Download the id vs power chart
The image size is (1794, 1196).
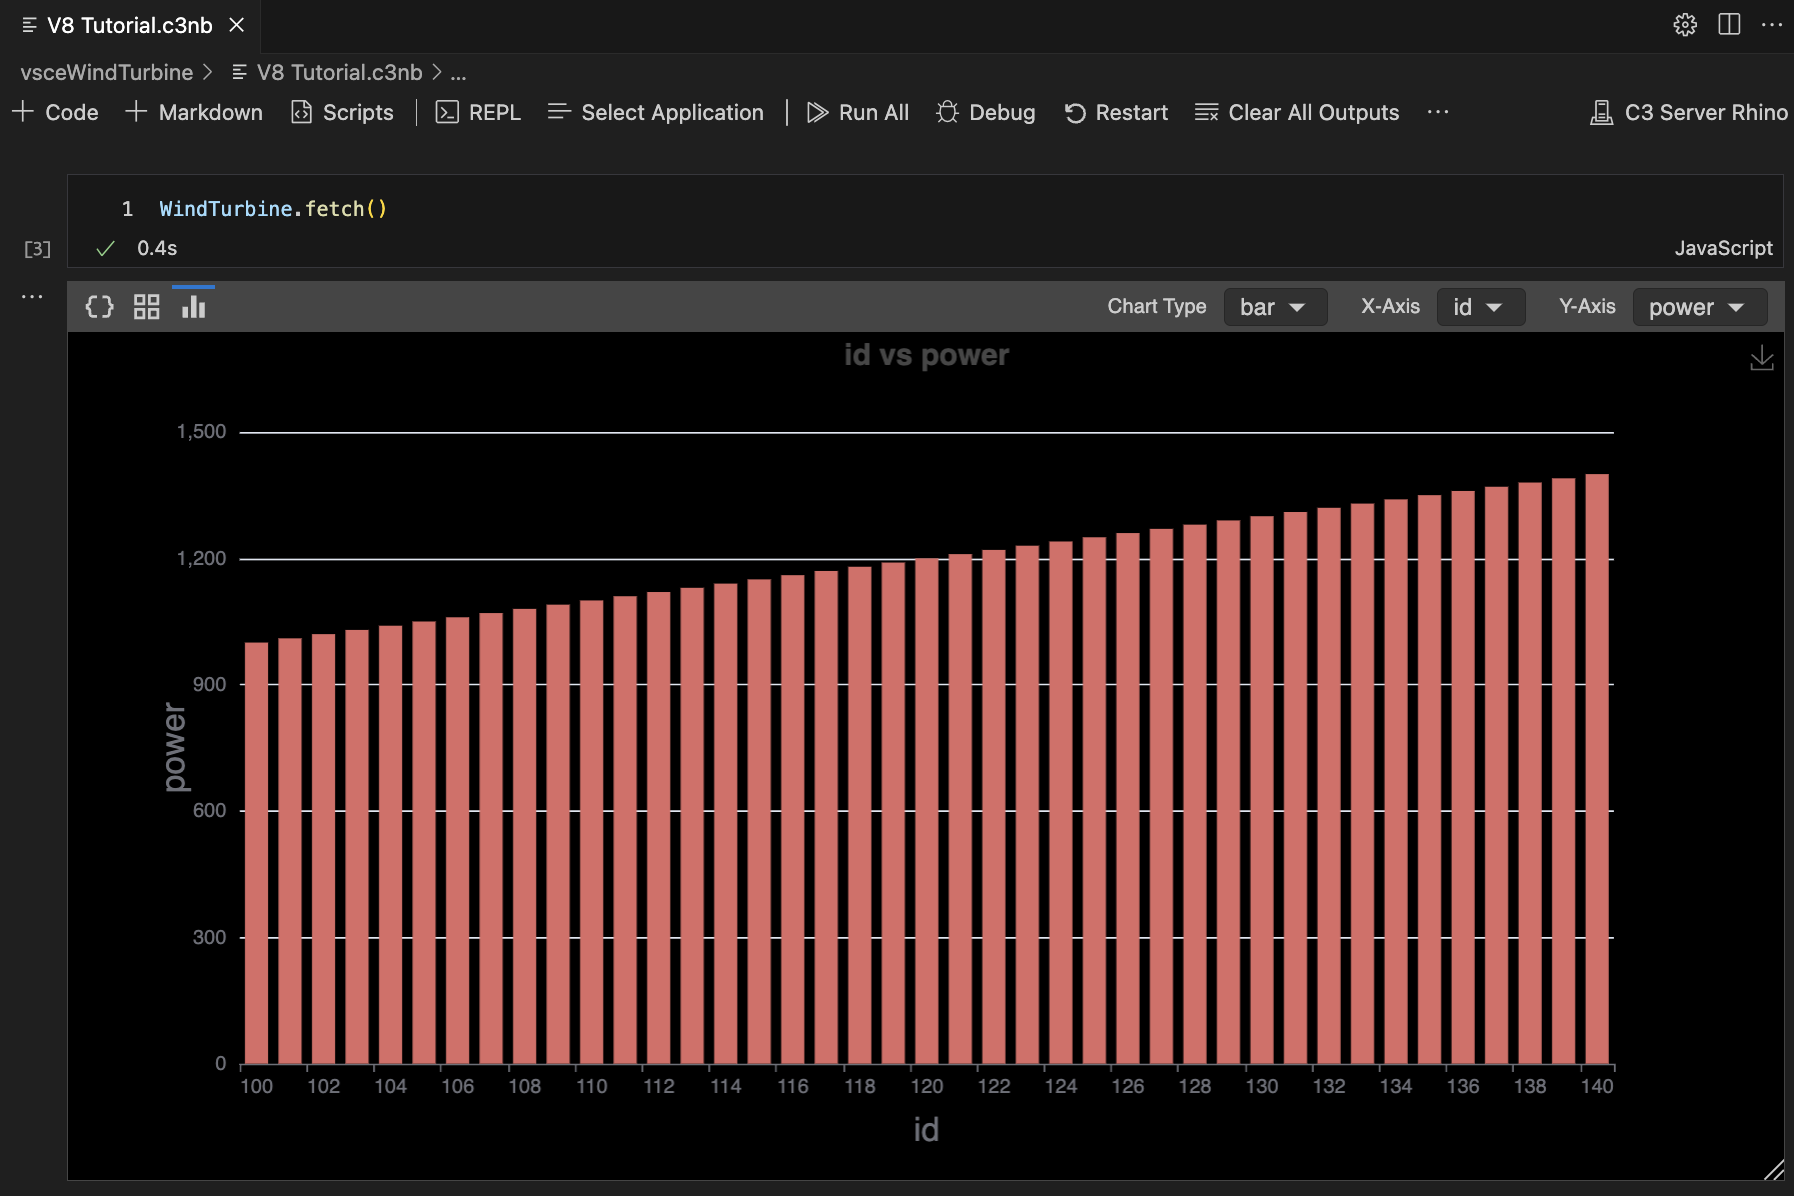1763,358
